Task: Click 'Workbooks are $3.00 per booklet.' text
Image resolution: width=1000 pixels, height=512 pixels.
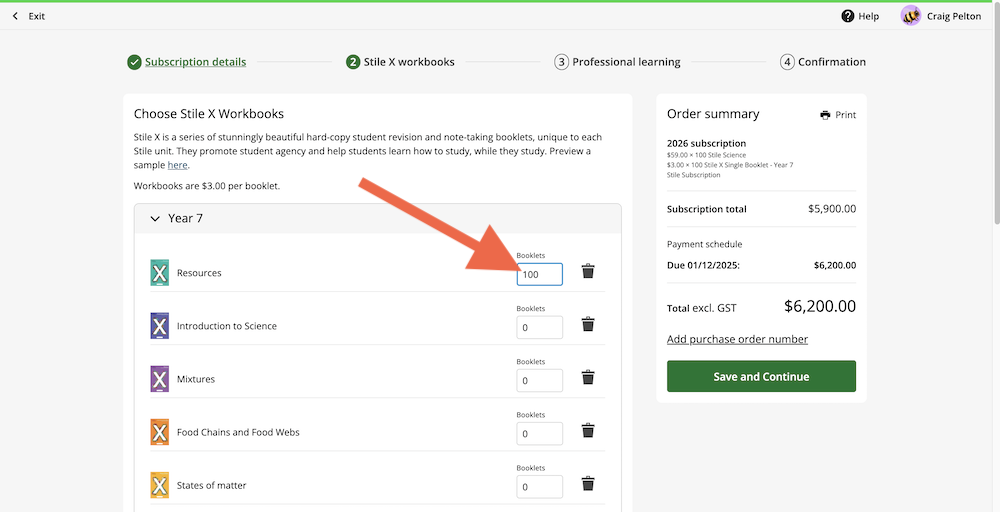Action: pos(207,186)
